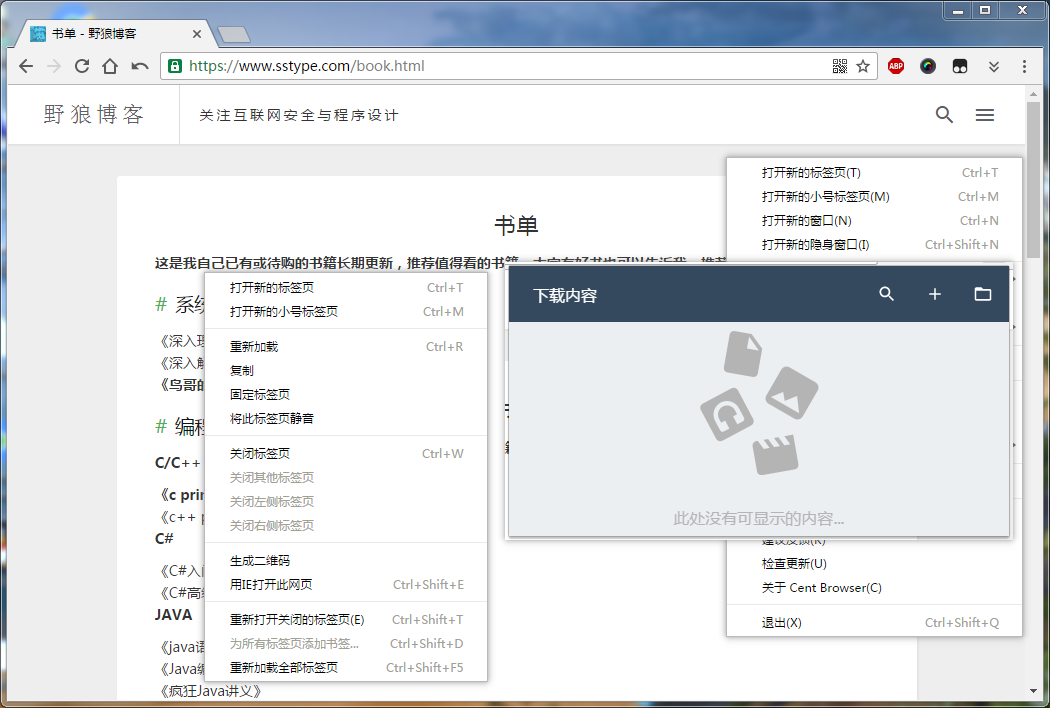Click the plus icon in the downloads panel header
The width and height of the screenshot is (1050, 708).
934,294
